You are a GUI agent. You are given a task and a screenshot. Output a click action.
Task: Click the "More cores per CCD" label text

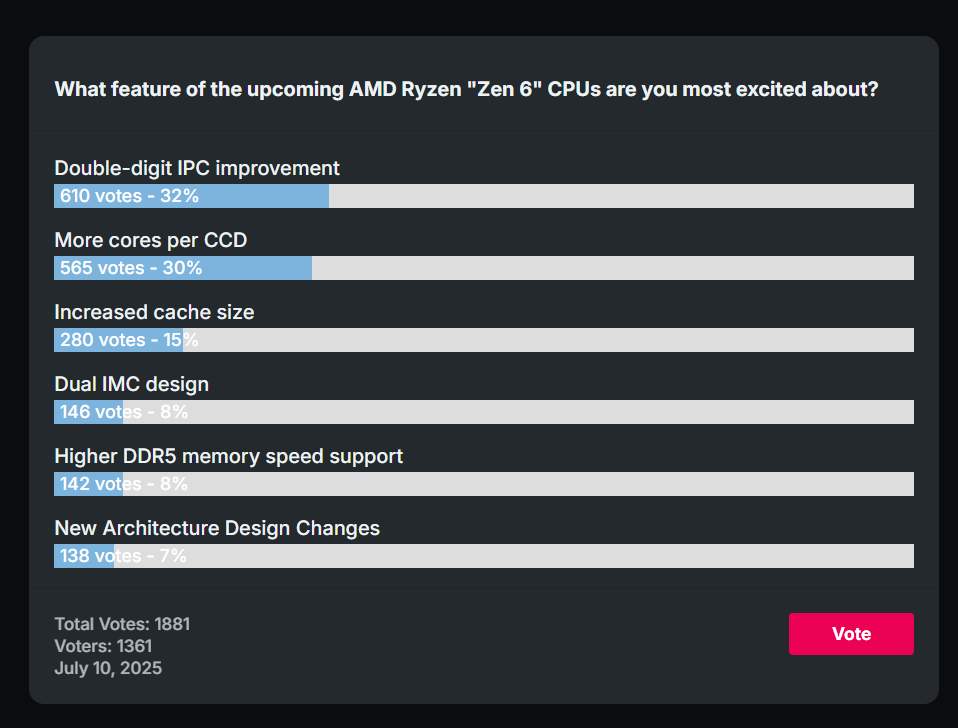151,240
